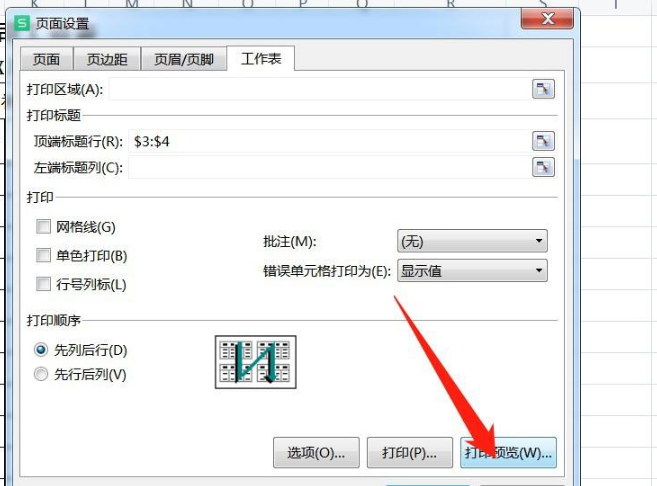Click the print order preview diagram
Viewport: 657px width, 486px height.
256,362
